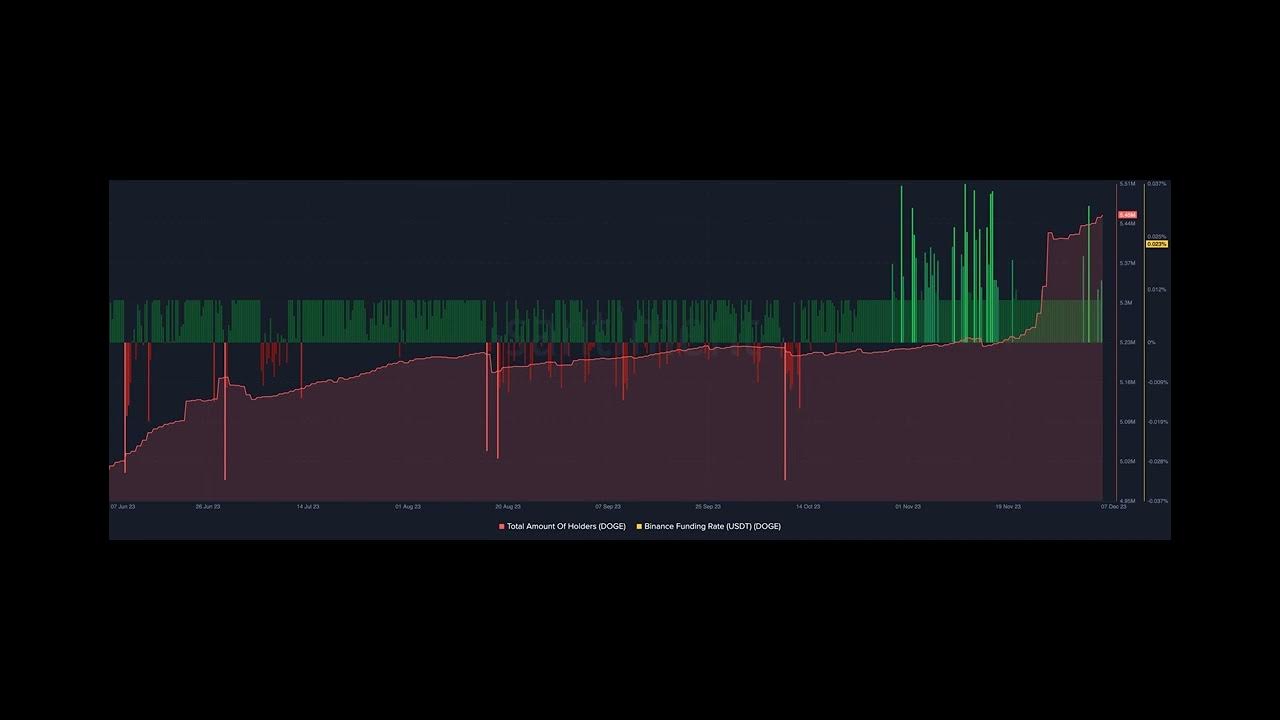The width and height of the screenshot is (1280, 720).
Task: Select the 26 Jun 23 date label
Action: [x=208, y=507]
